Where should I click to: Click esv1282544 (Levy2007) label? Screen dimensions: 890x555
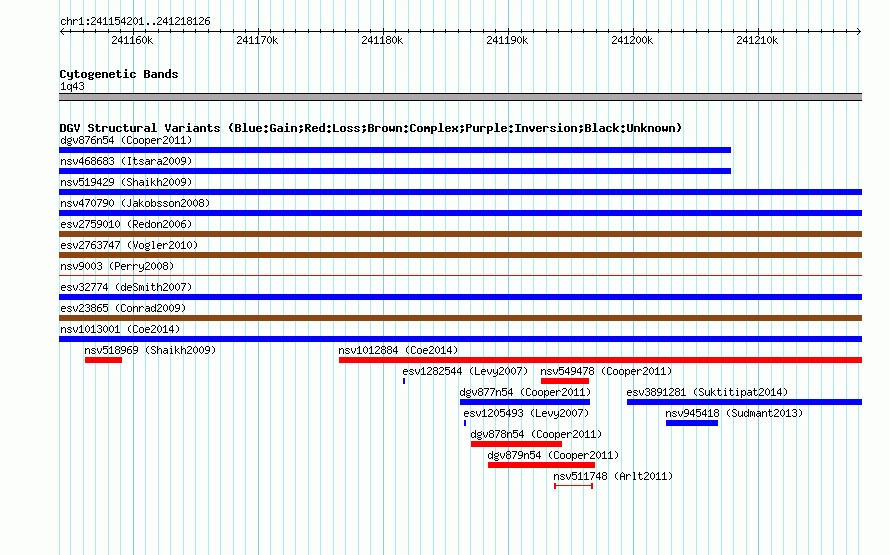(x=465, y=371)
